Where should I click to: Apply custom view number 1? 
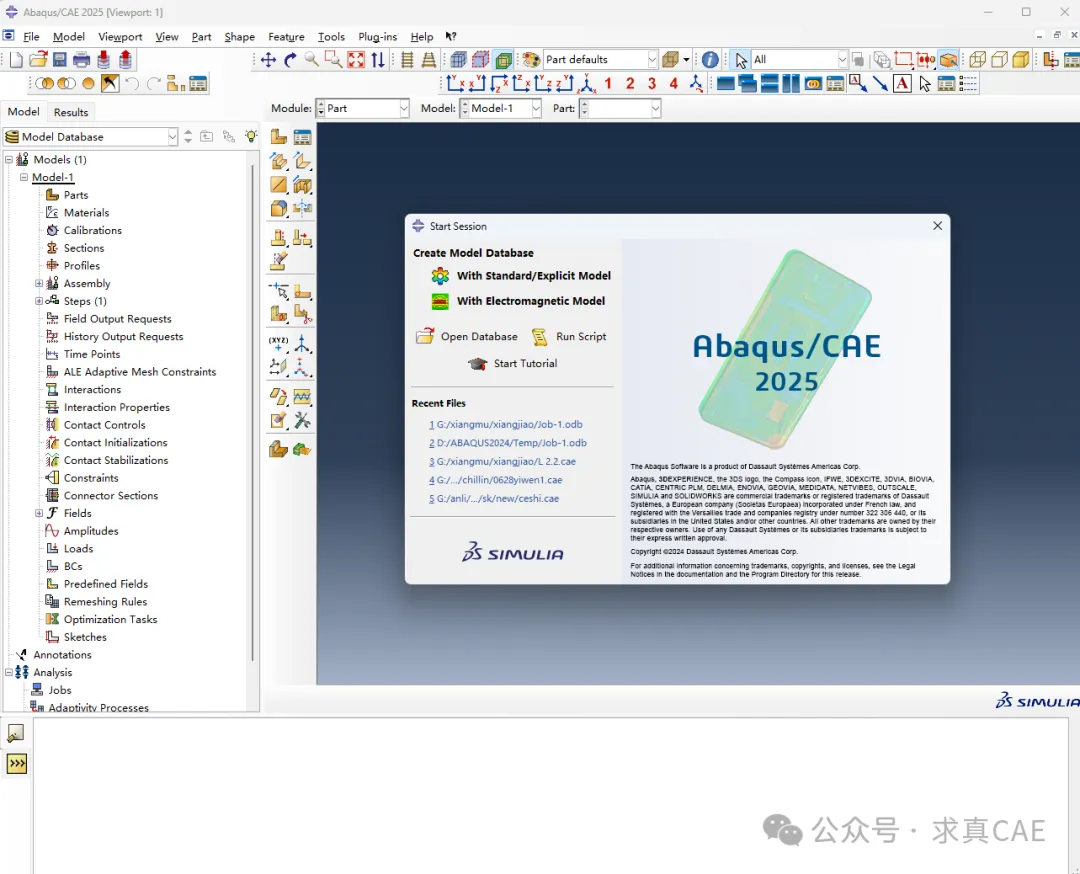click(x=608, y=84)
